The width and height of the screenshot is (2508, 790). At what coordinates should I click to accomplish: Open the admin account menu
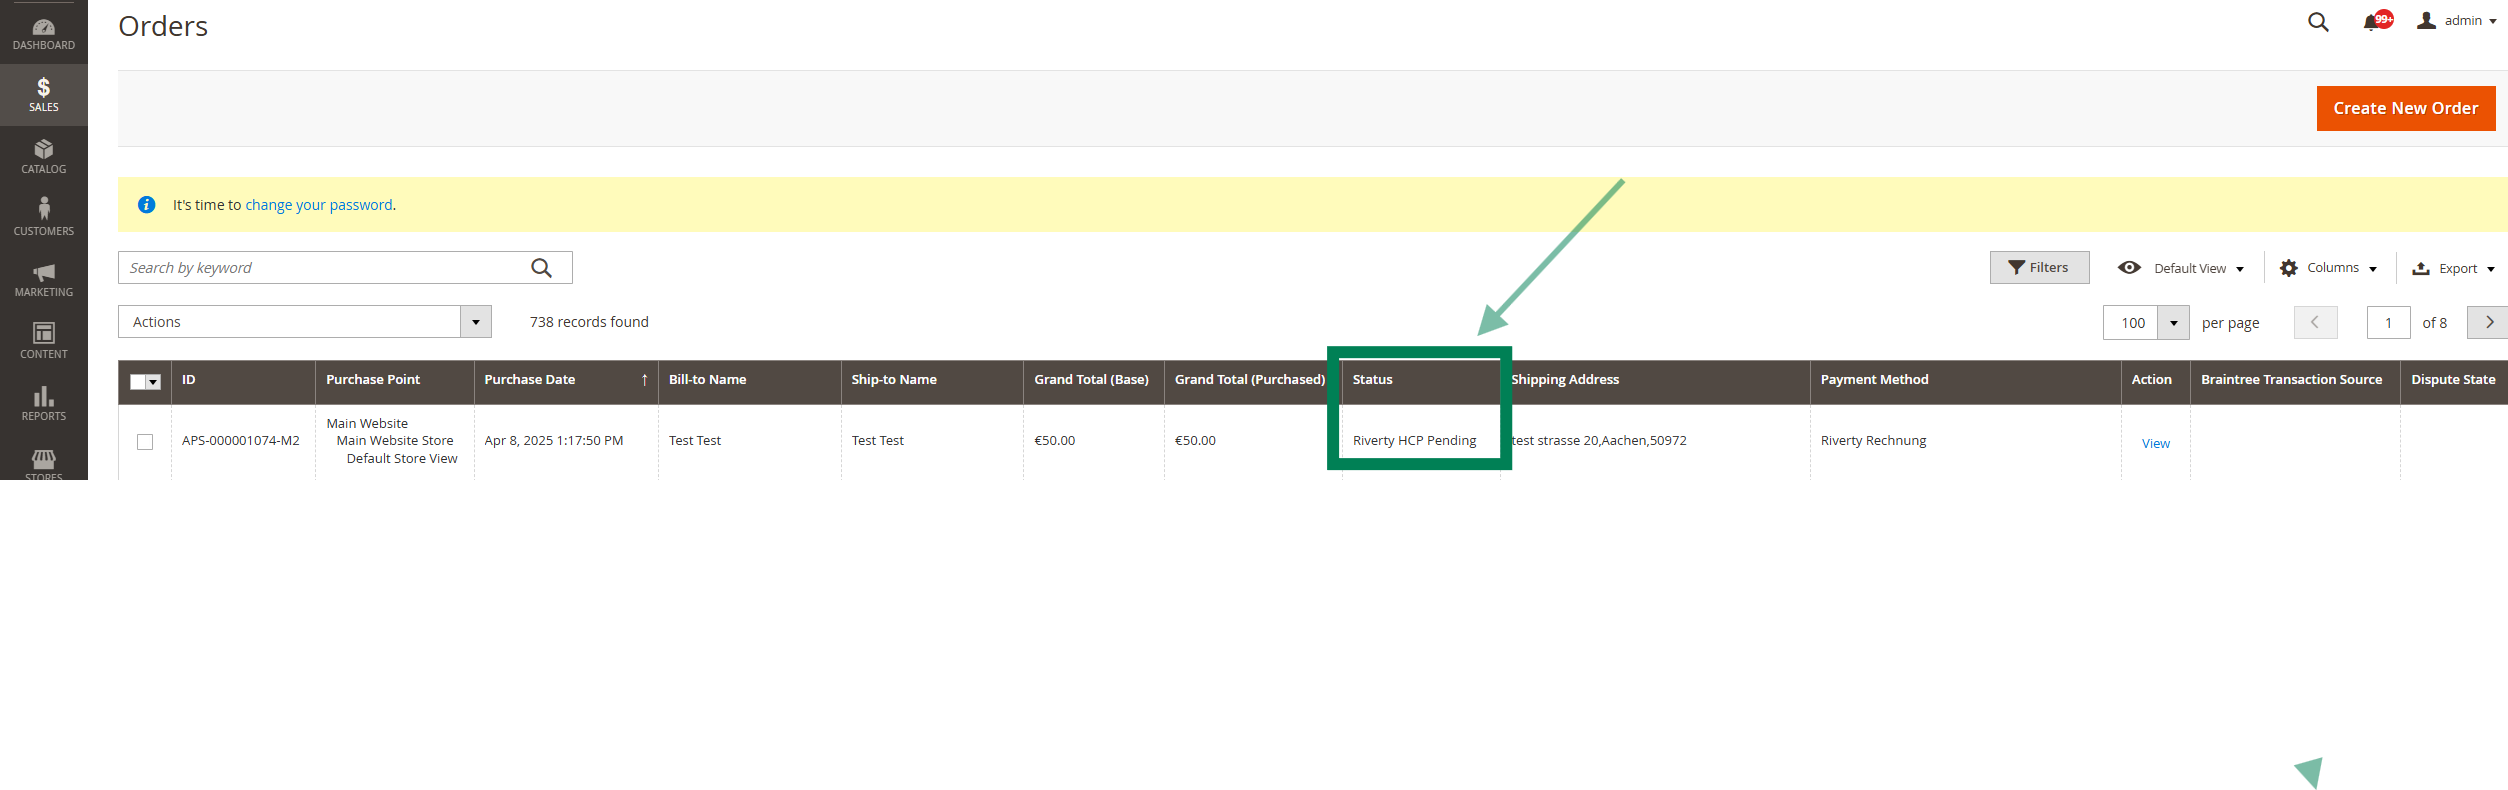pos(2456,21)
